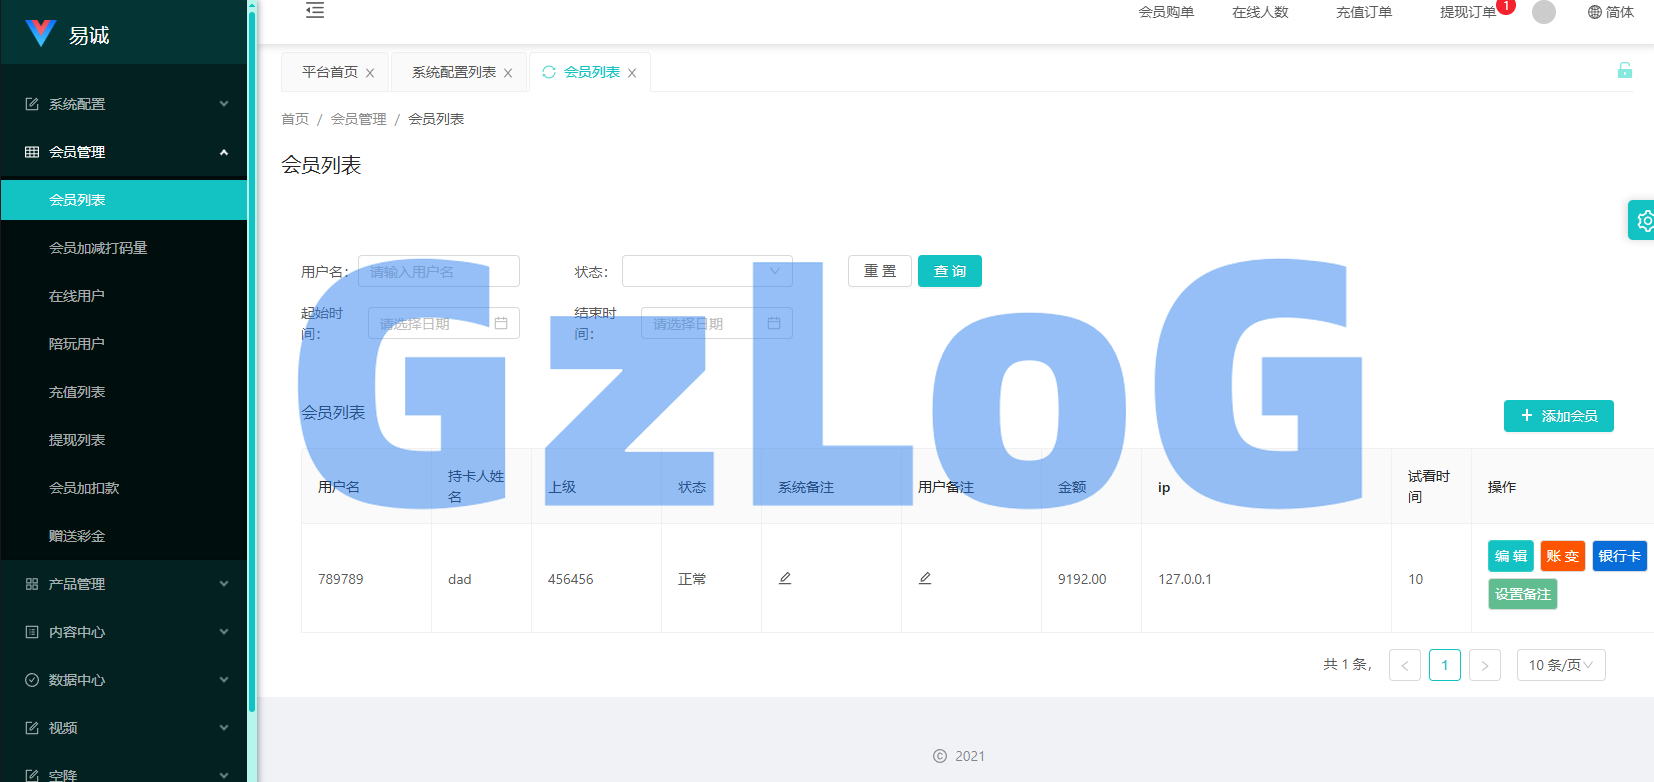Viewport: 1654px width, 782px height.
Task: Focus the 用户名 input field
Action: pyautogui.click(x=439, y=271)
